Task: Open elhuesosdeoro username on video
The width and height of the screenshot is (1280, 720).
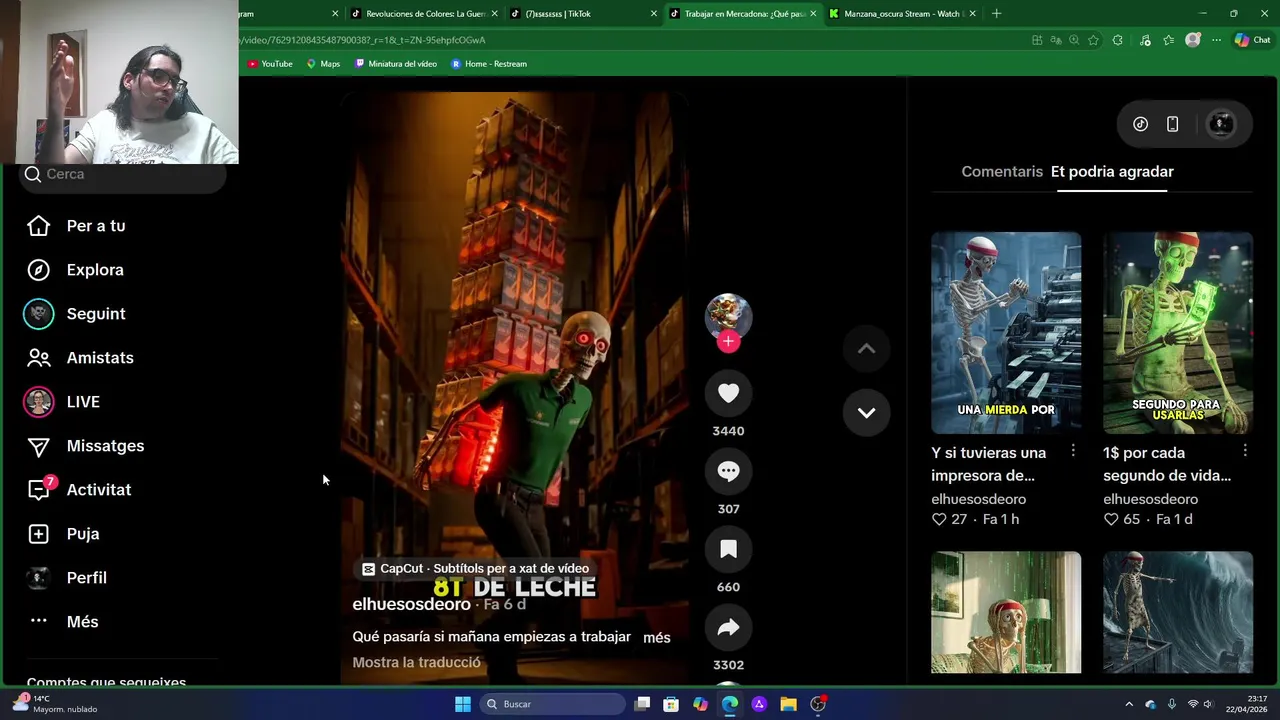Action: tap(411, 605)
